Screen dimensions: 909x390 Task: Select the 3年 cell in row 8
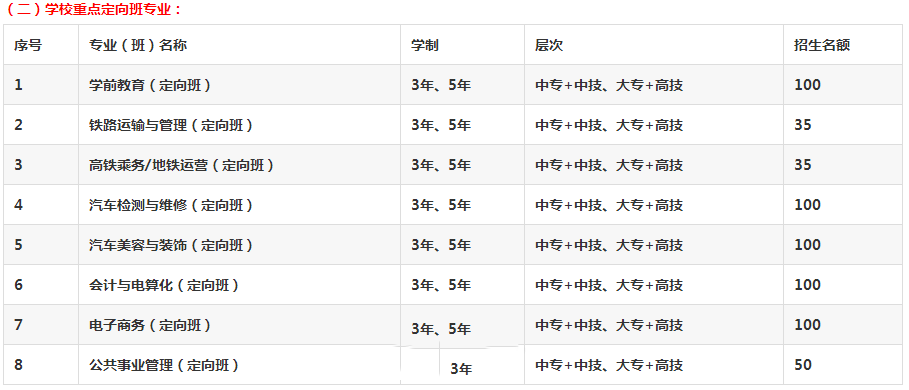pos(461,369)
